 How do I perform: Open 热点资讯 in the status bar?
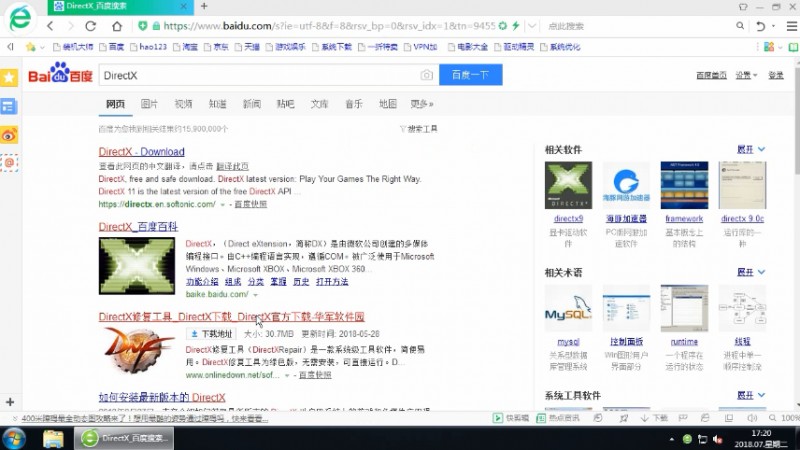click(x=558, y=418)
